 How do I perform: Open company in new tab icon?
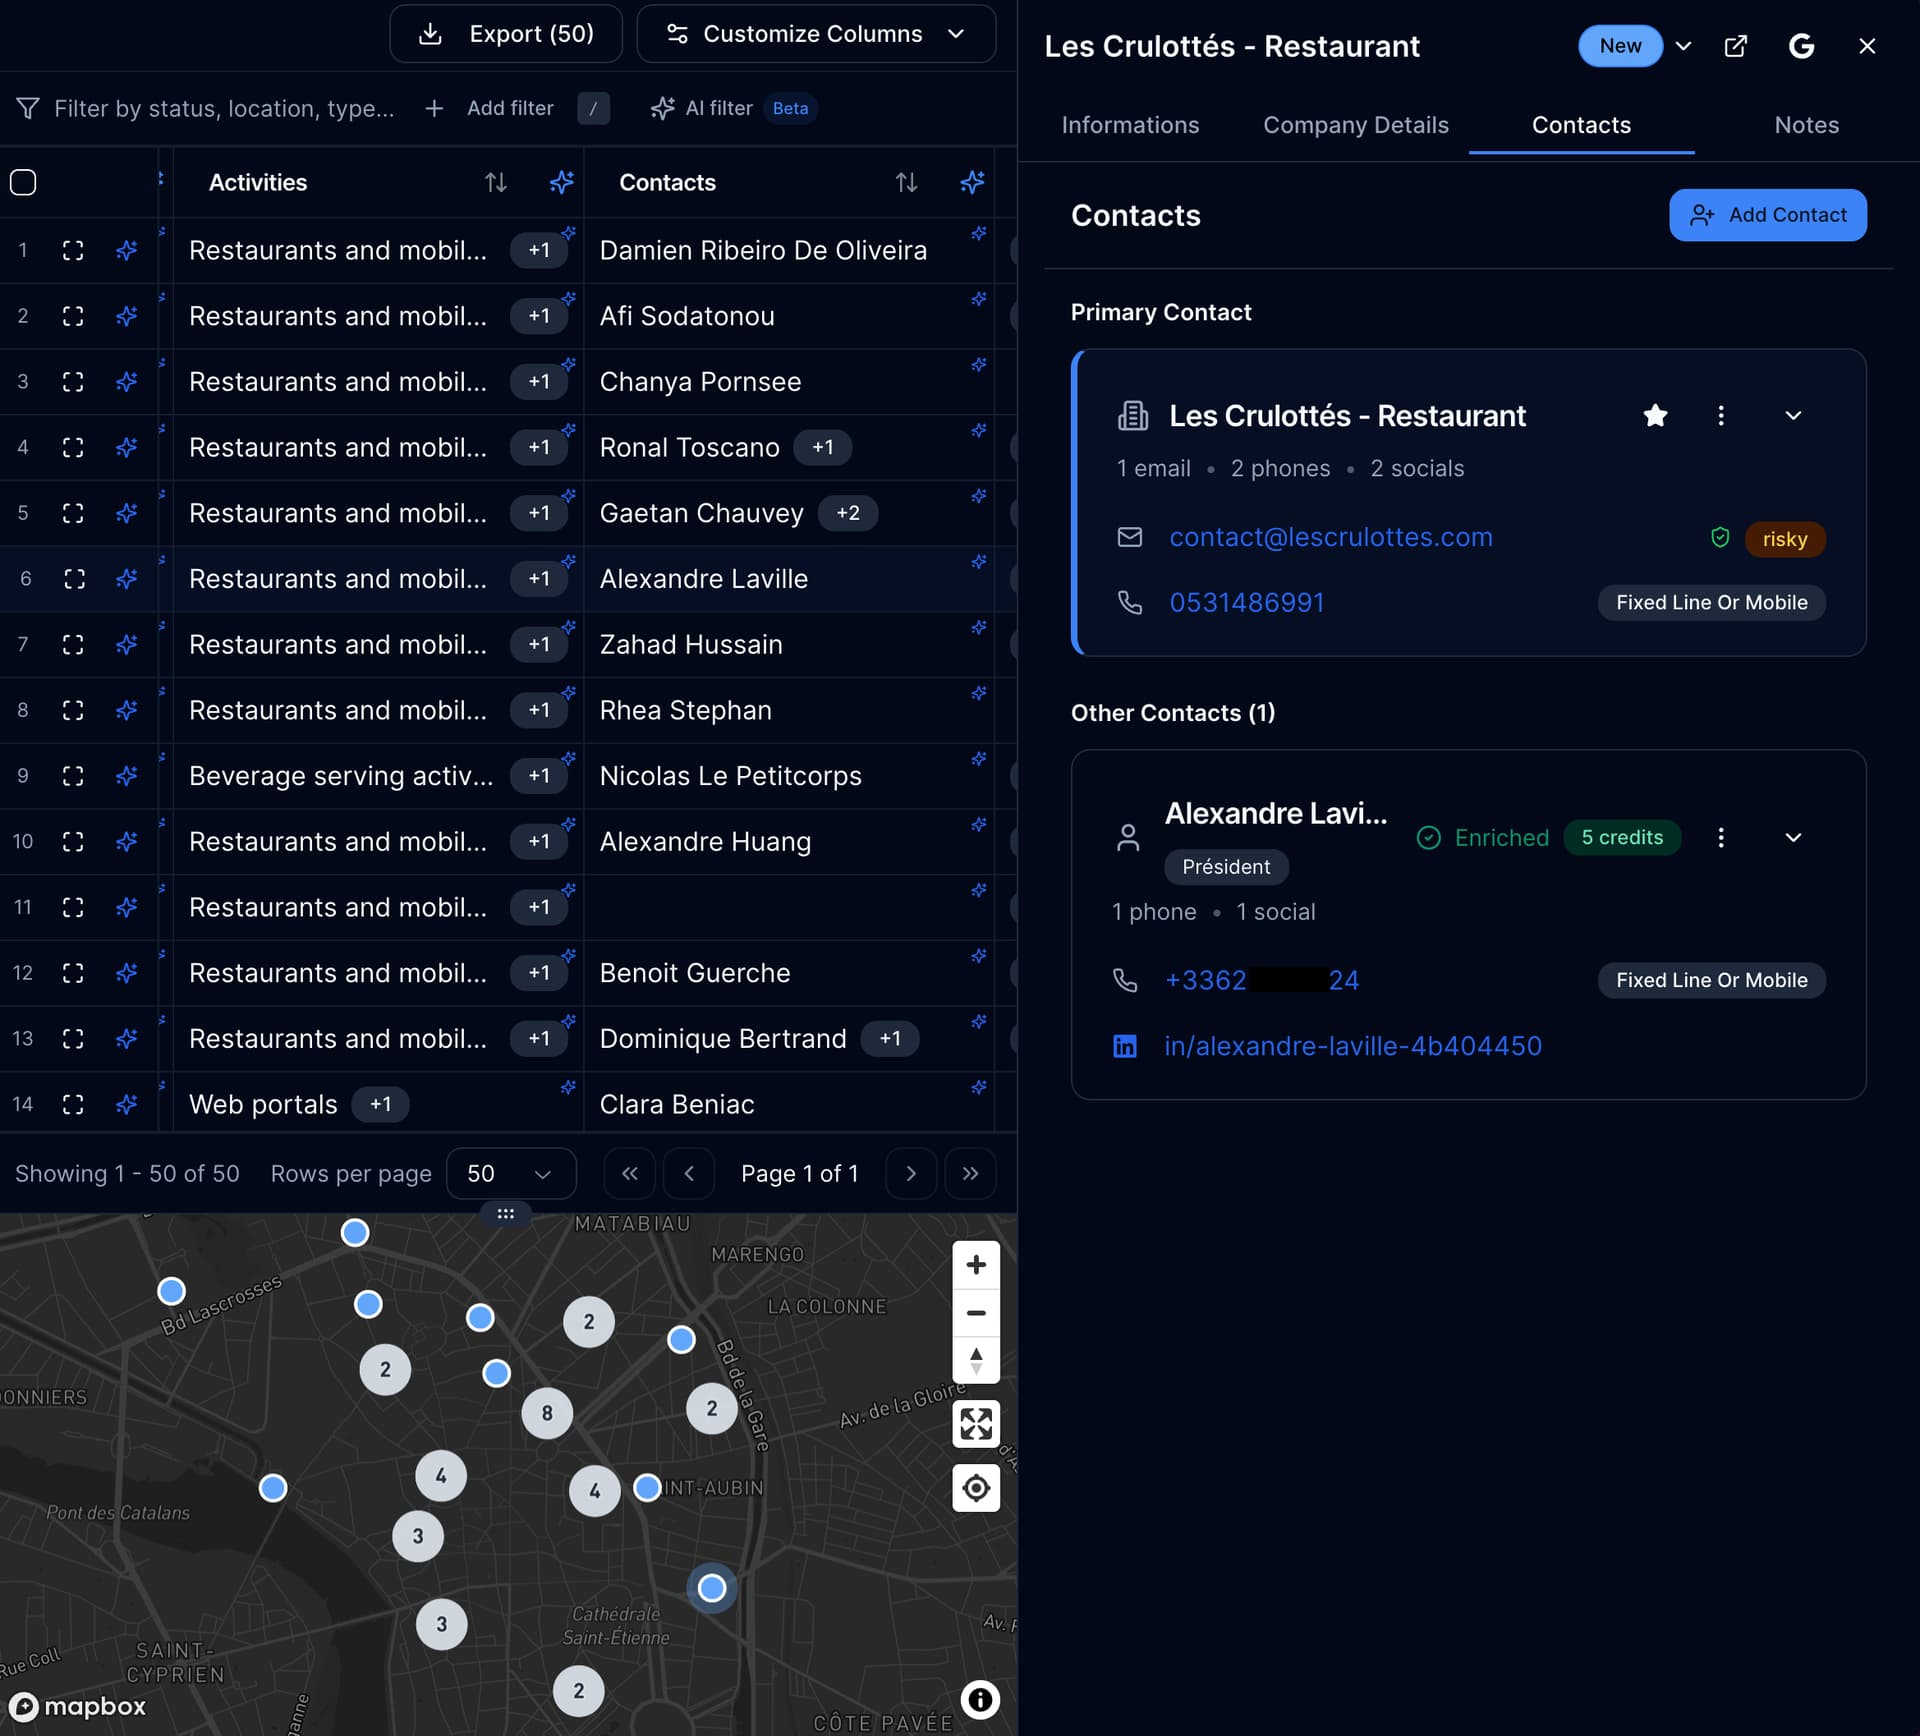[1736, 46]
